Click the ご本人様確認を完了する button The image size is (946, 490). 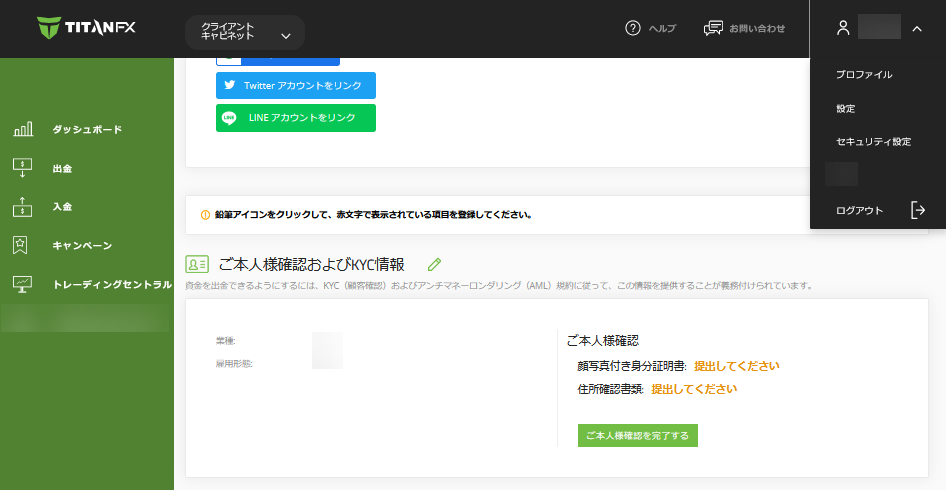[x=637, y=436]
